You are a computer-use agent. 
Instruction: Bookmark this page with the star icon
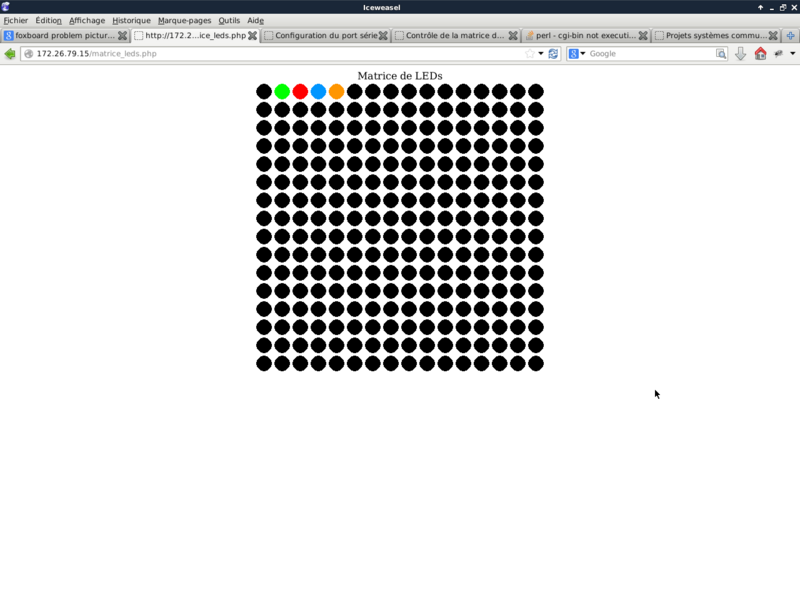tap(530, 54)
